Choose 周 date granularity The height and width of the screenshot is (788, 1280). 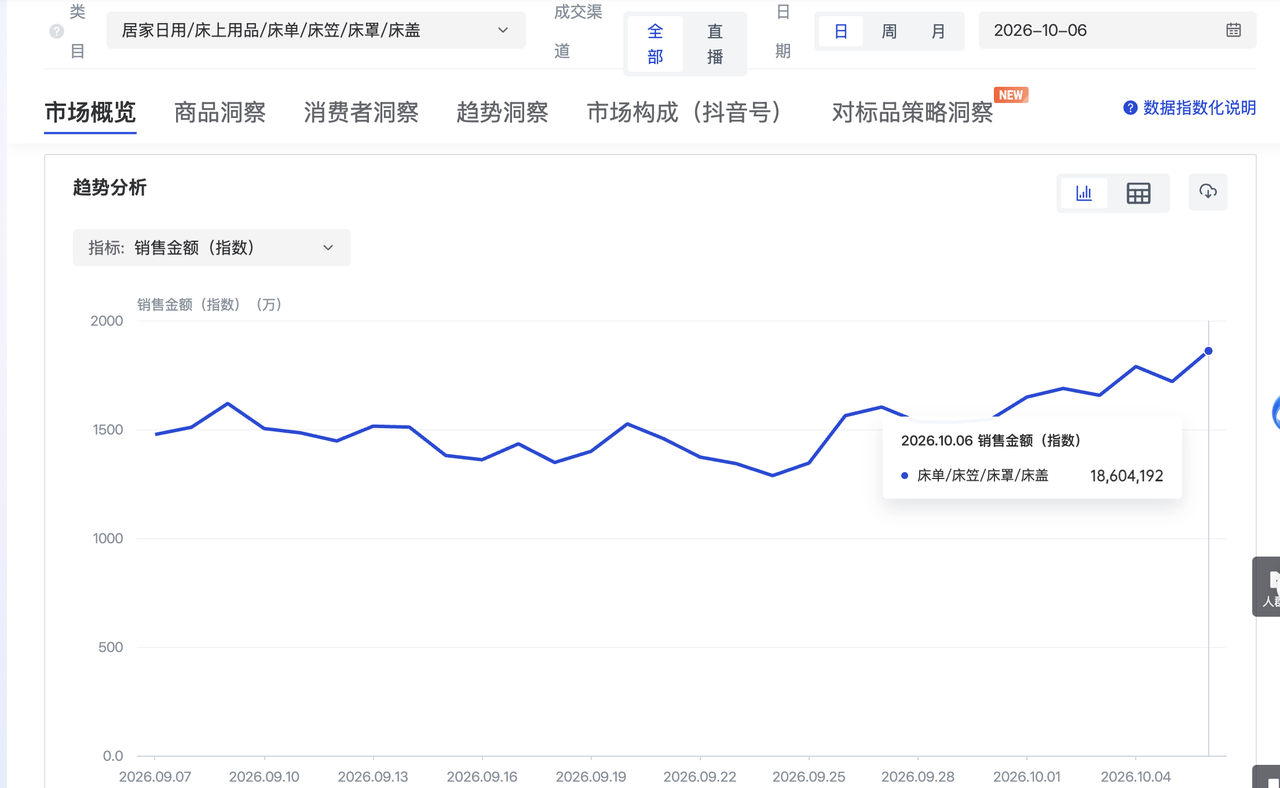[889, 31]
